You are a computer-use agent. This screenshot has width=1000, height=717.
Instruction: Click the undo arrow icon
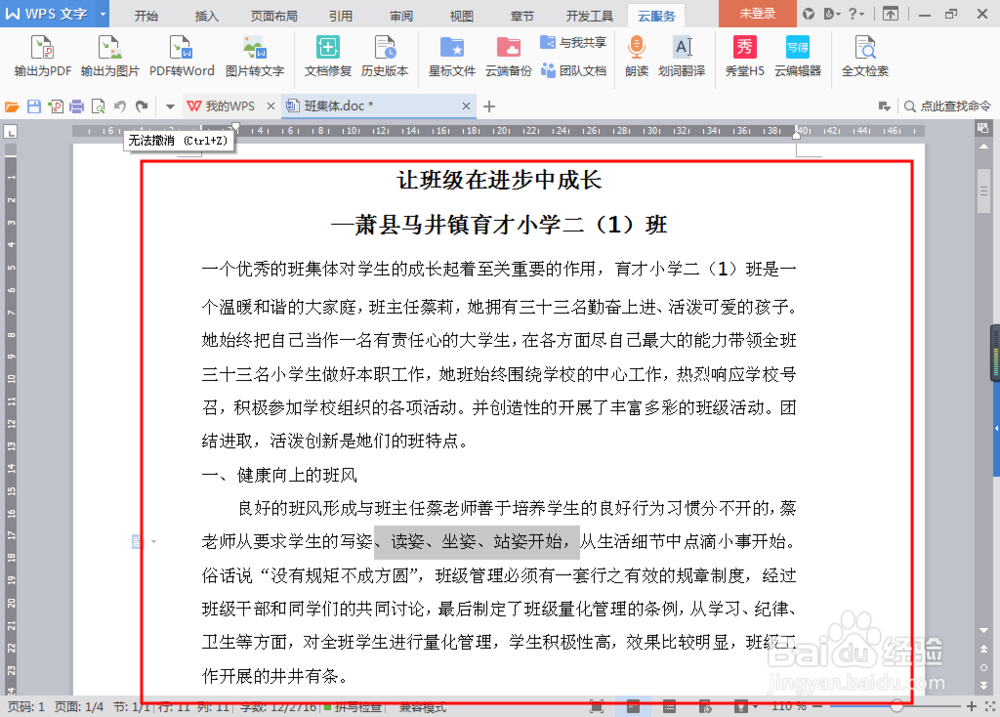pyautogui.click(x=120, y=107)
